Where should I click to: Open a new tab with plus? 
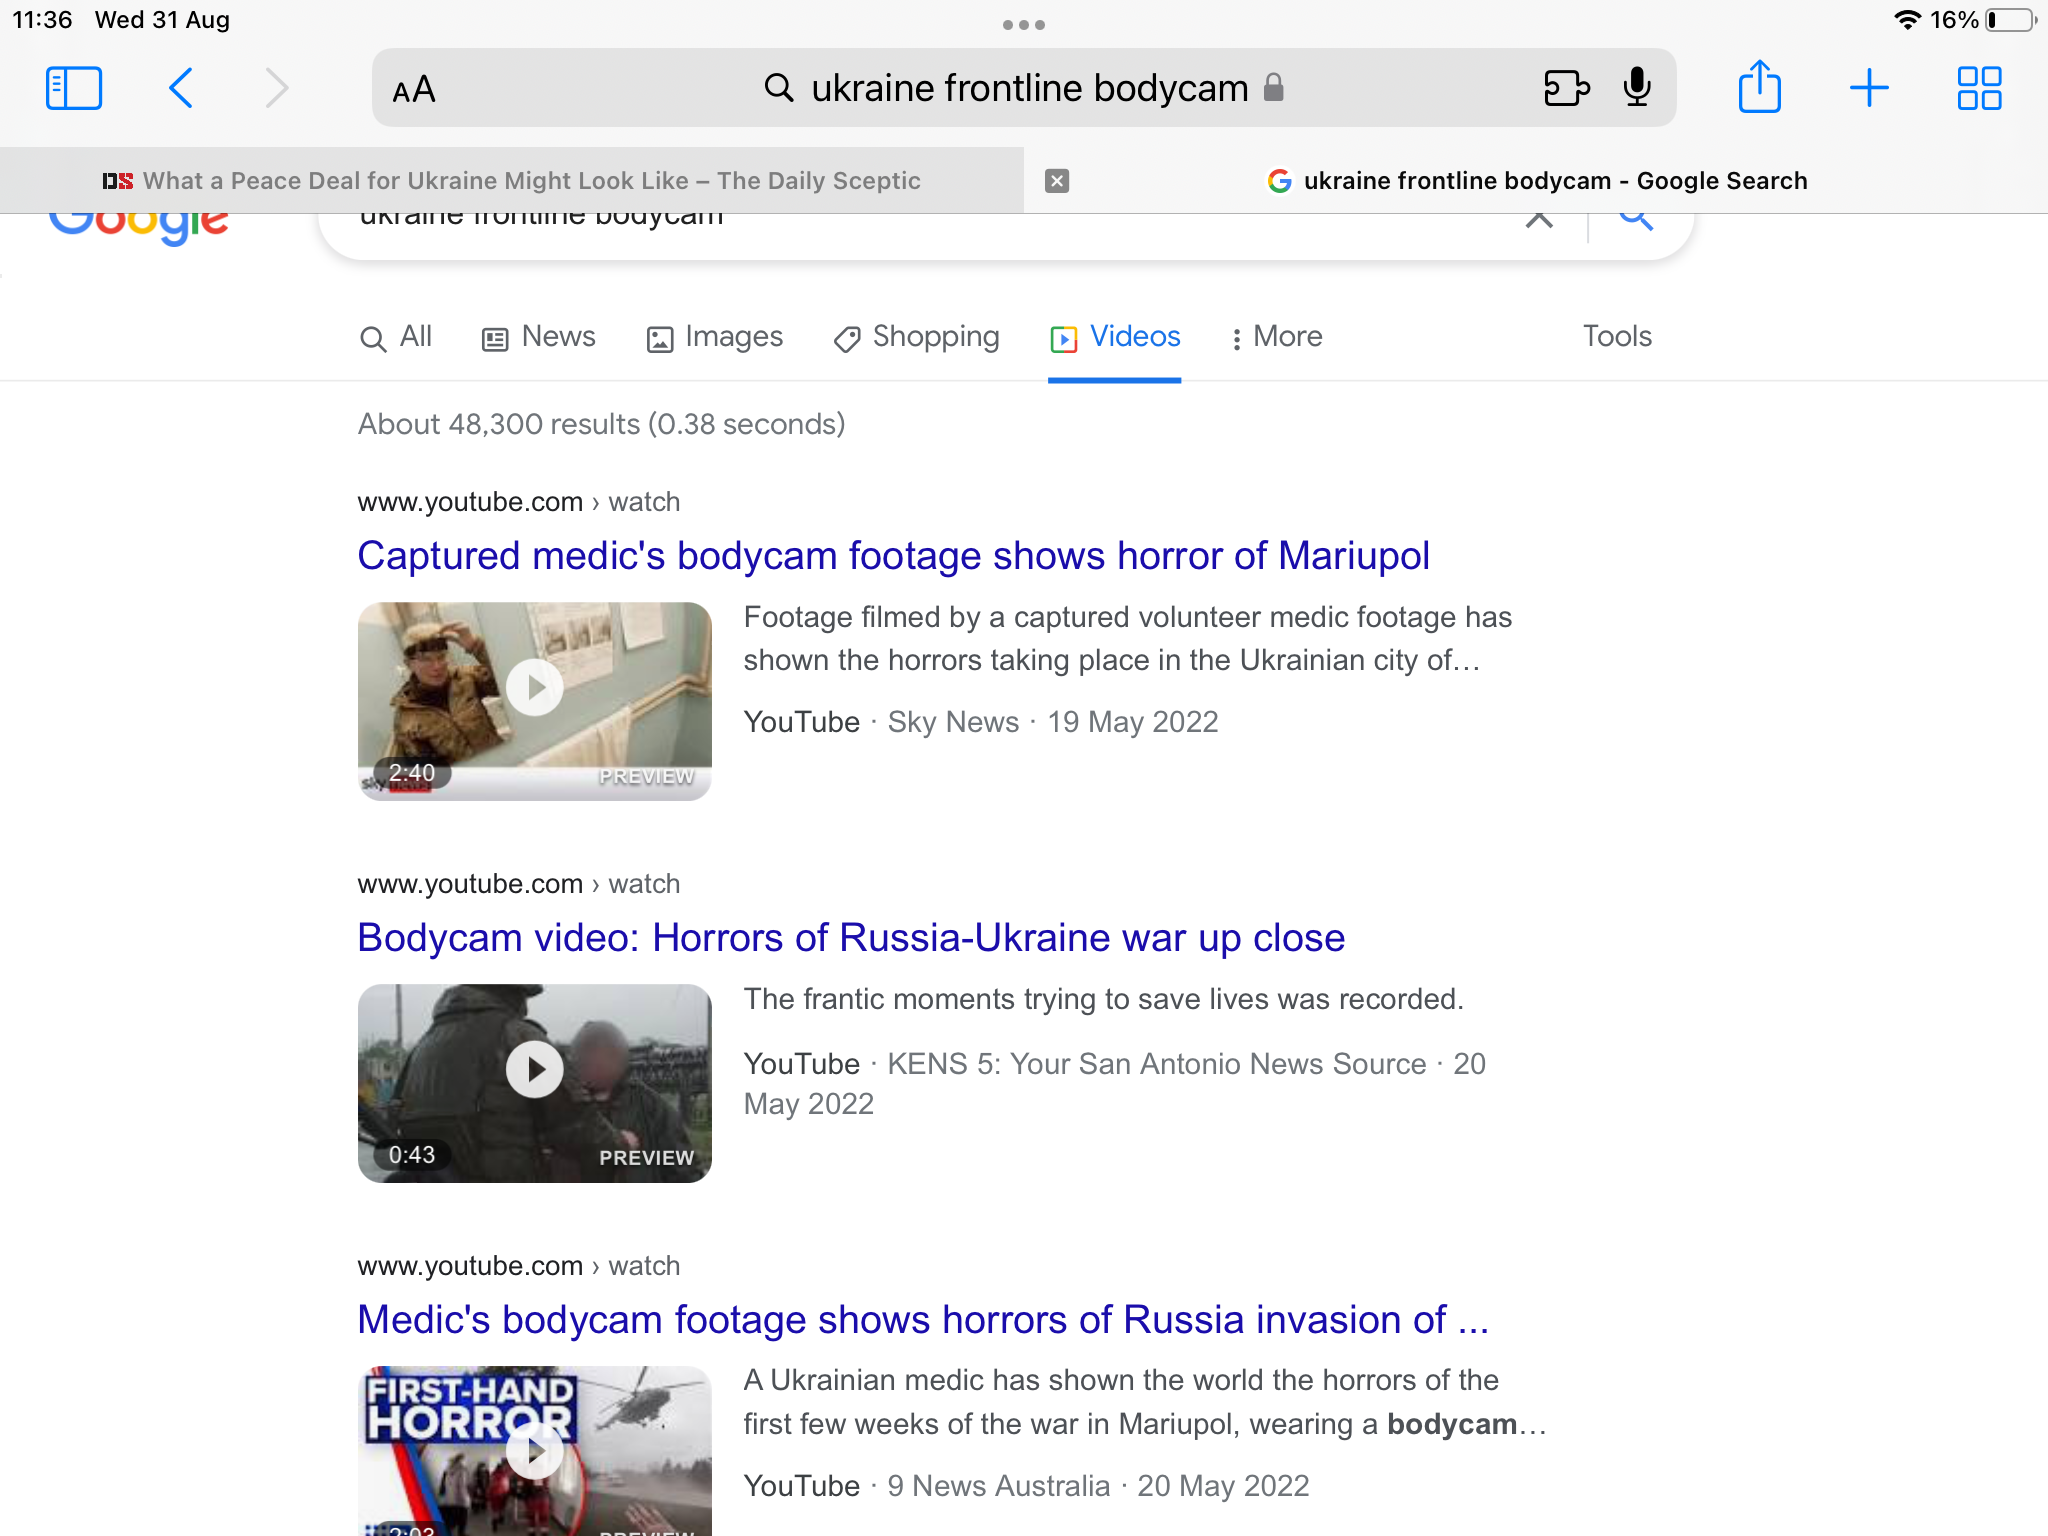tap(1868, 88)
